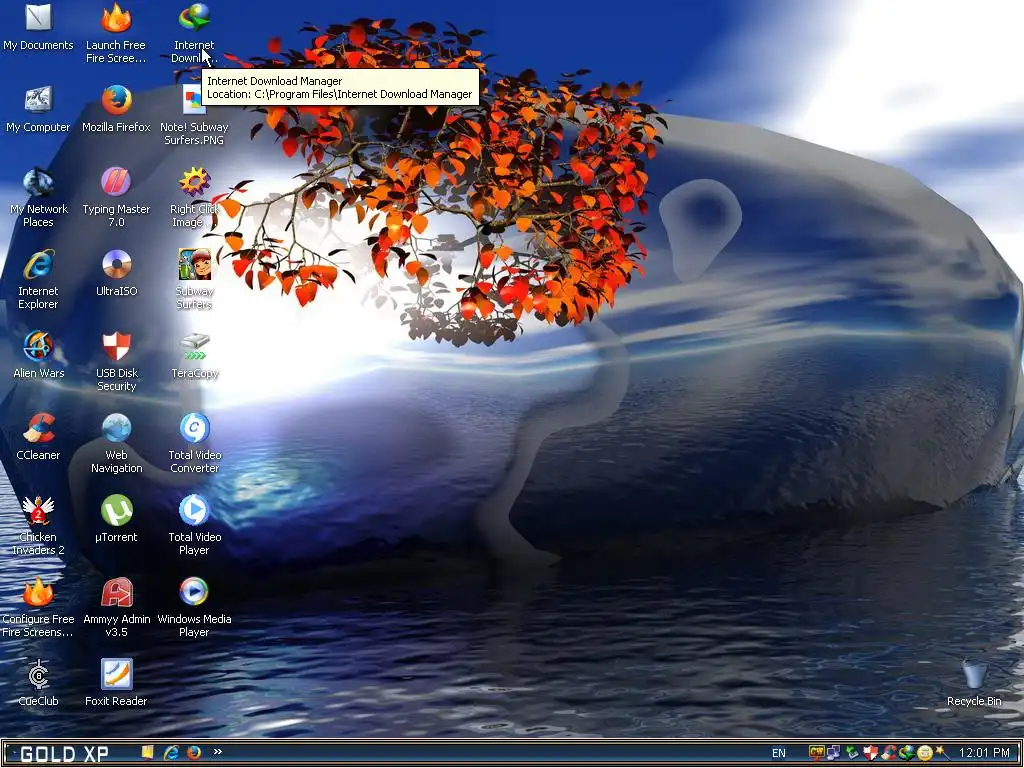Select the UltraISO disc icon
This screenshot has height=768, width=1024.
pyautogui.click(x=116, y=274)
